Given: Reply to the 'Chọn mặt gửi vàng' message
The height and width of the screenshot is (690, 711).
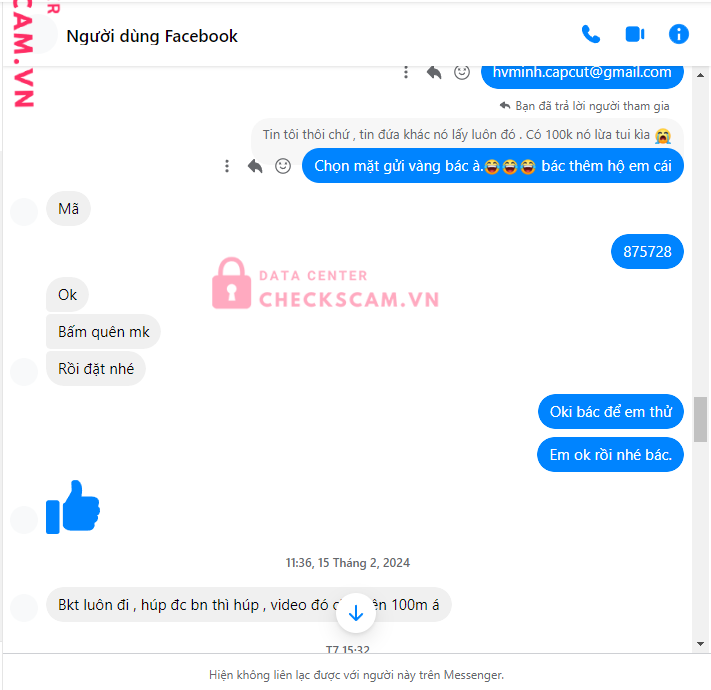Looking at the screenshot, I should pyautogui.click(x=255, y=166).
